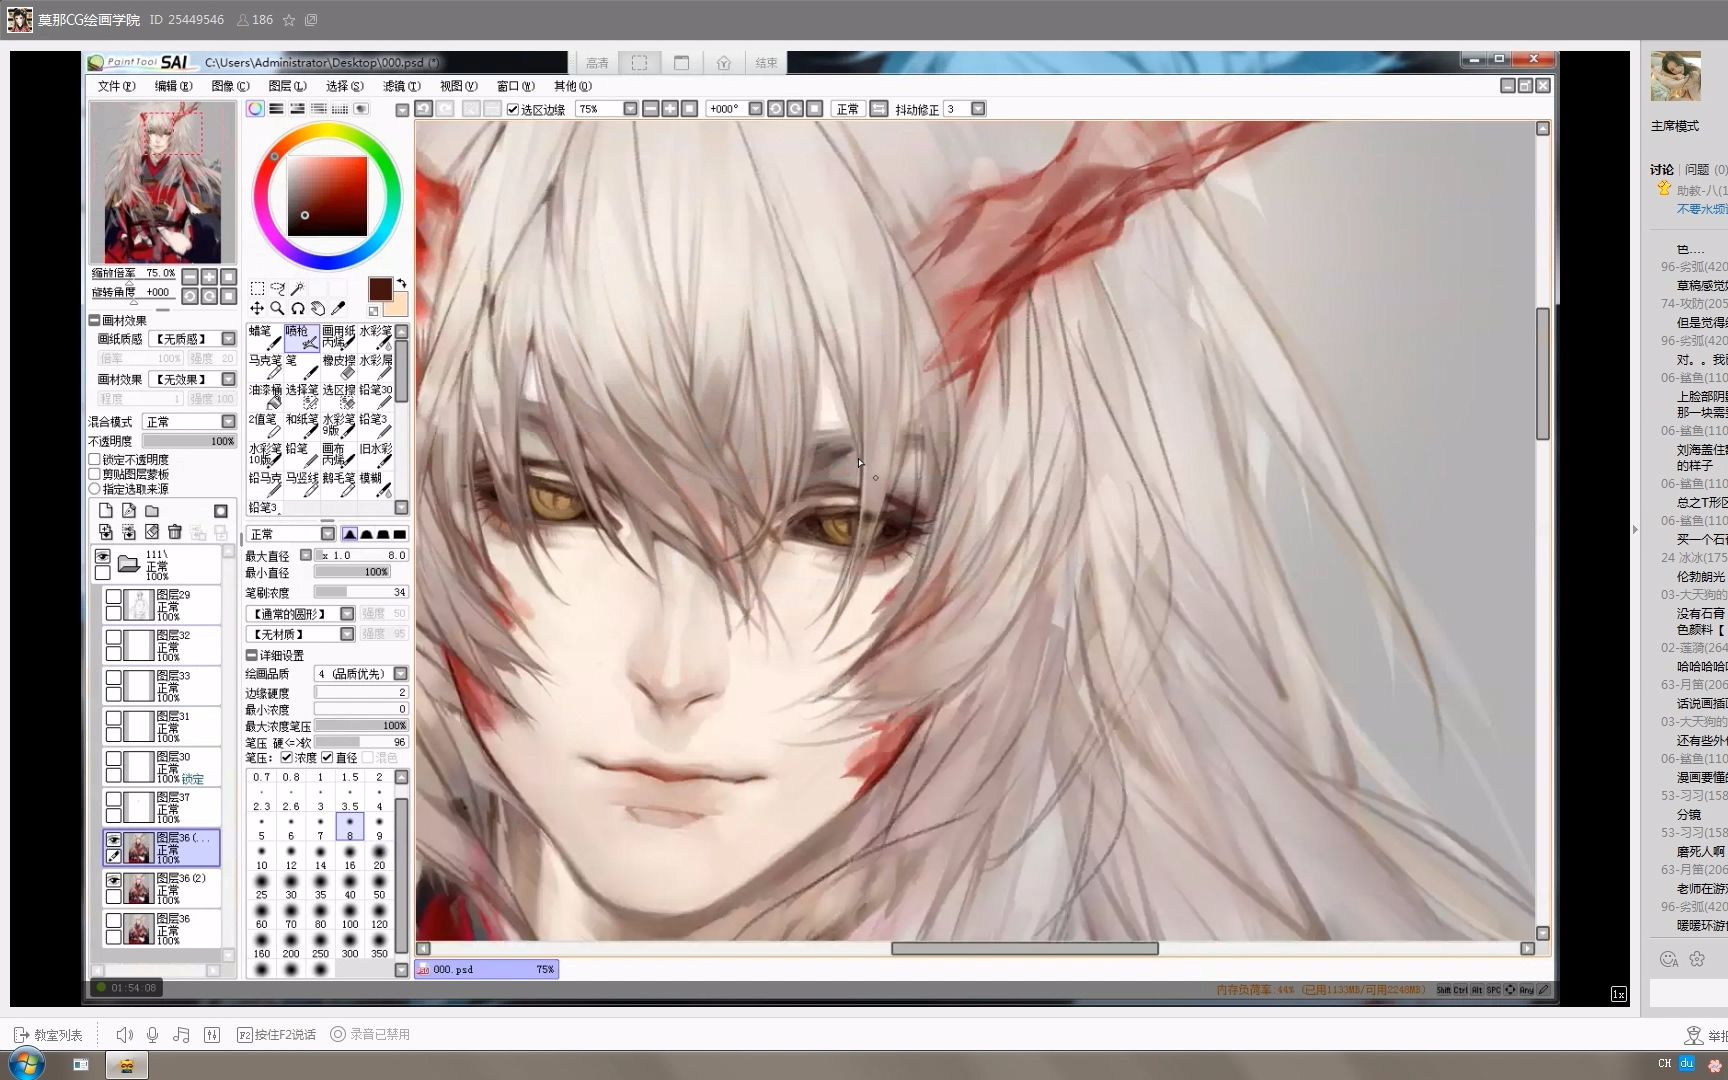Screen dimensions: 1728x1080
Task: Open the 抖动修正 stabilizer dropdown
Action: [978, 109]
